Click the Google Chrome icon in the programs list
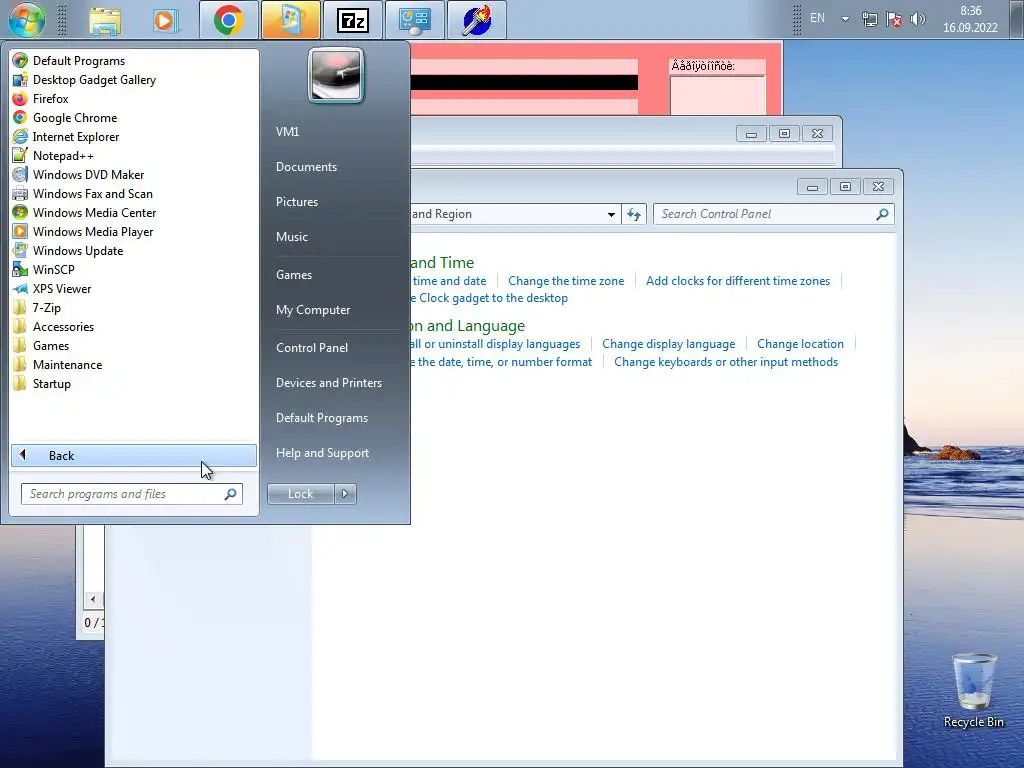 [20, 118]
